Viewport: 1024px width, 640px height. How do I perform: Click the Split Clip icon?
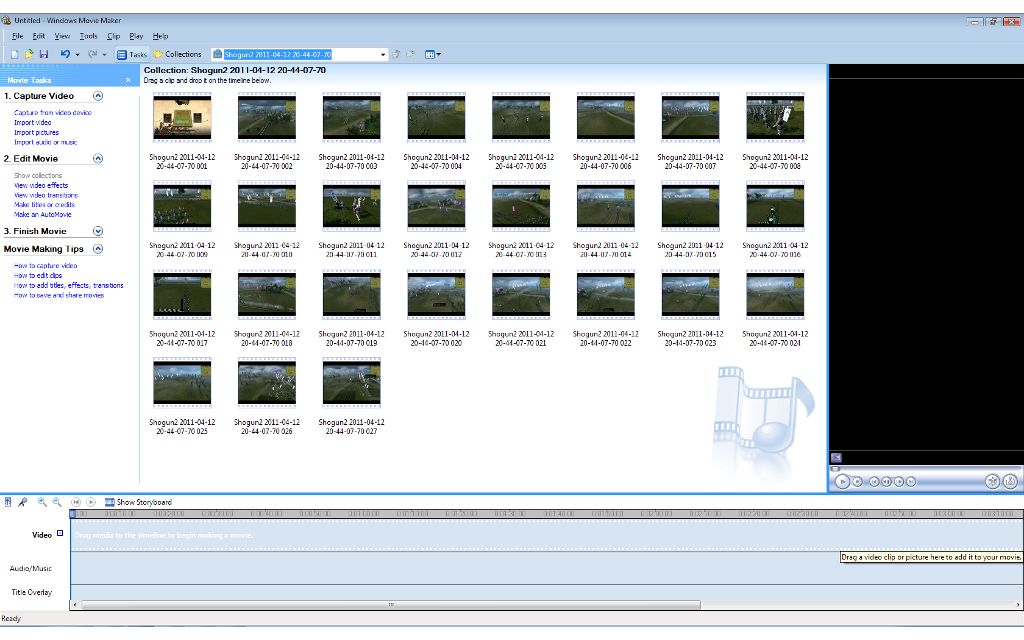tap(992, 482)
